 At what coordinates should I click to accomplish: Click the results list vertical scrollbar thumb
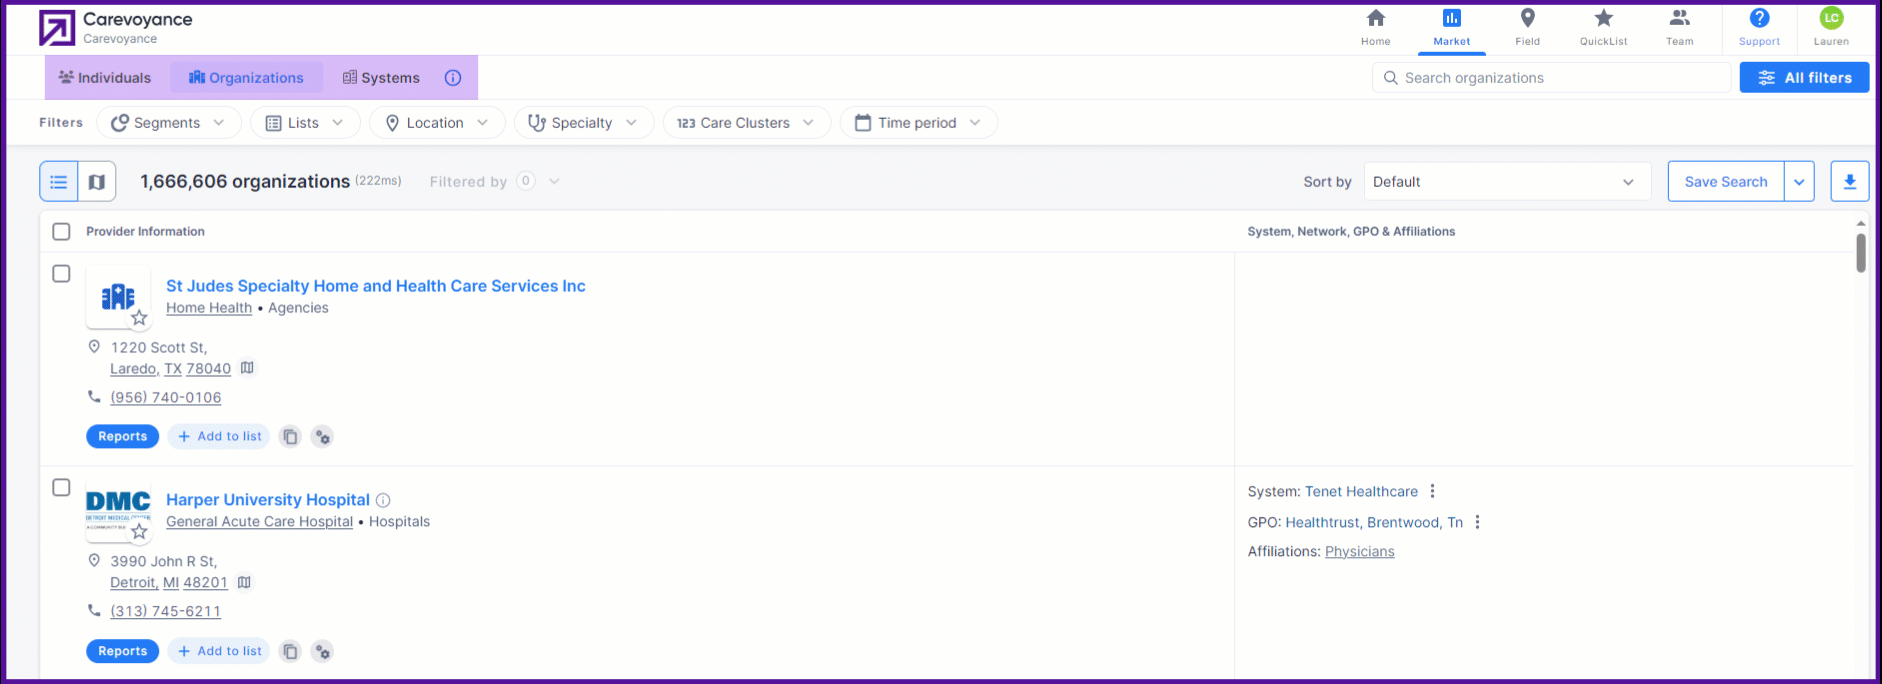click(x=1861, y=253)
